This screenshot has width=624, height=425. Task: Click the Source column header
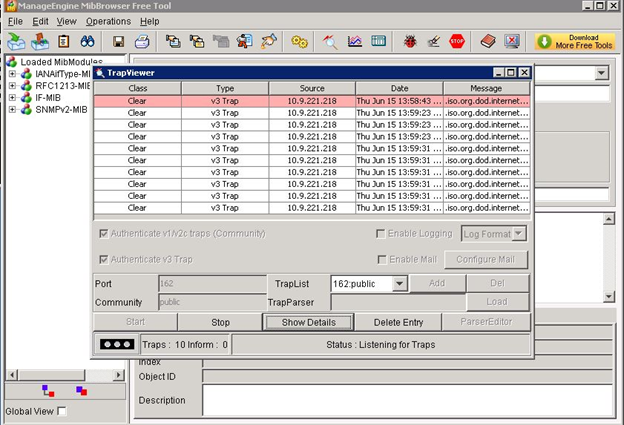(312, 88)
